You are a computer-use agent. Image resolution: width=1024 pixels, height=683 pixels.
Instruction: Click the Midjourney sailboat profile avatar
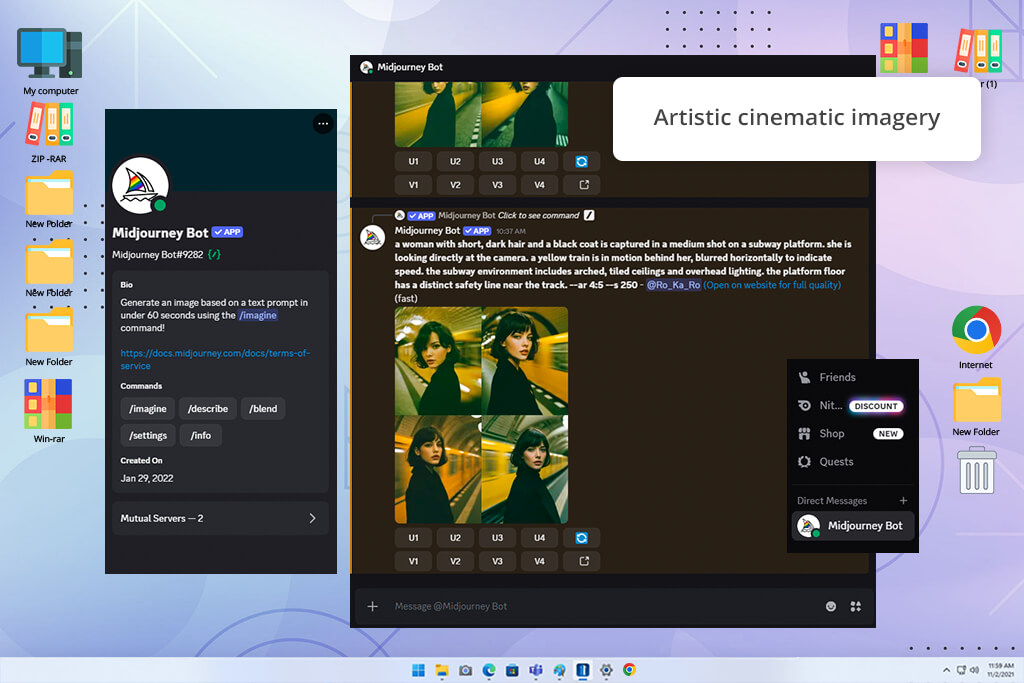[x=140, y=185]
